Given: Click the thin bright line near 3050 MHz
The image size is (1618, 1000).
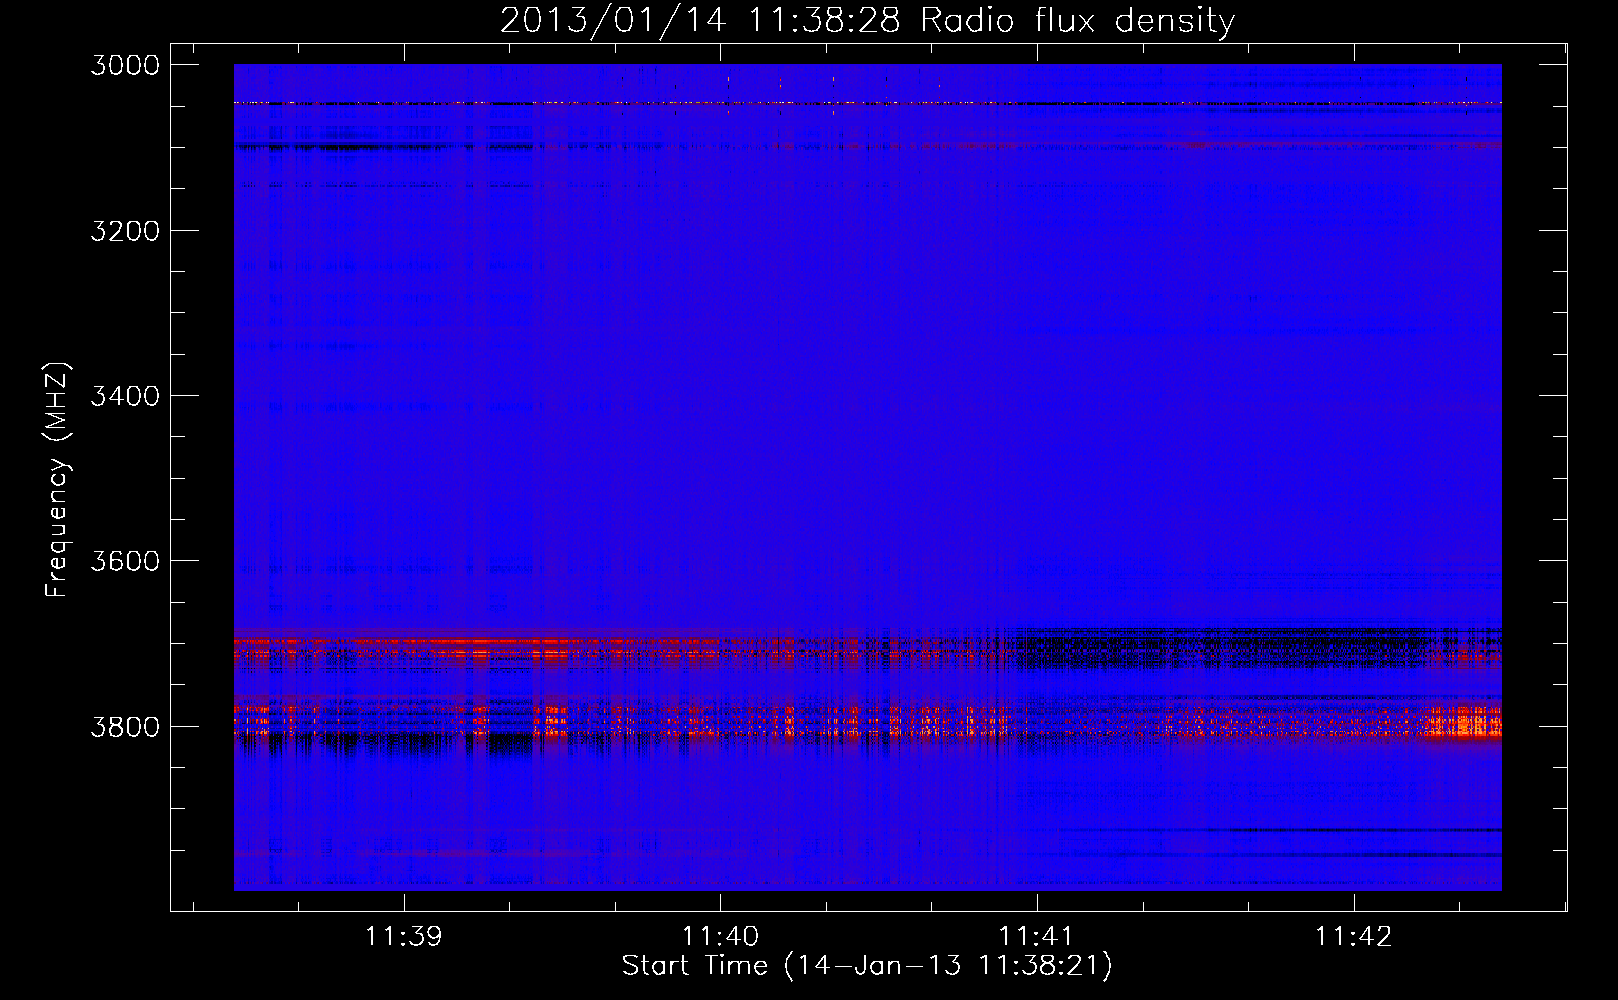Looking at the screenshot, I should 867,103.
